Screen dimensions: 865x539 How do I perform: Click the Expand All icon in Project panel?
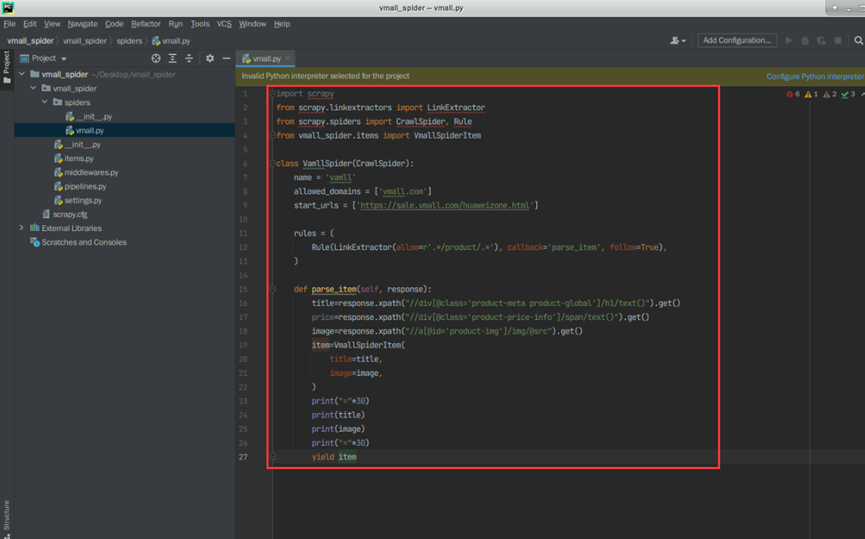point(172,58)
